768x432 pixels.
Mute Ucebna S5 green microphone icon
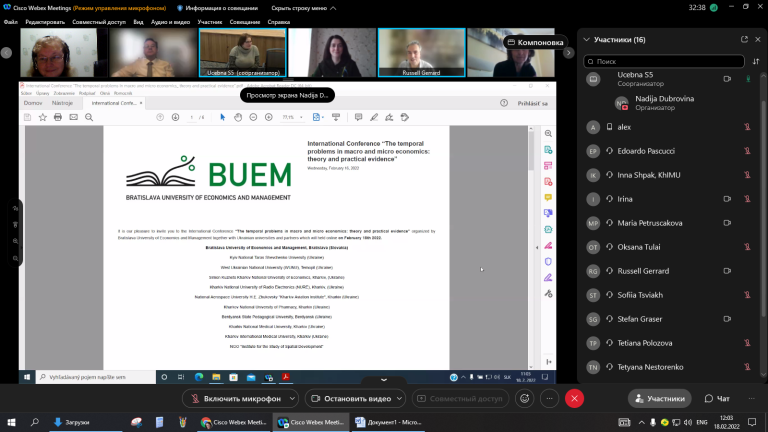[x=747, y=79]
